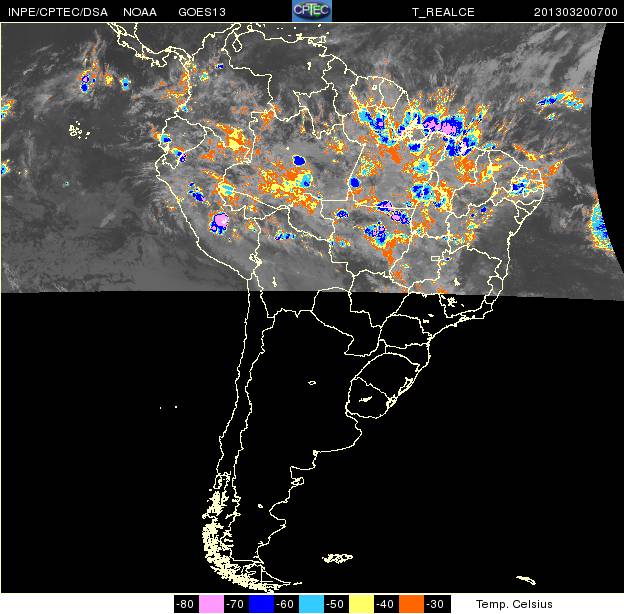Screen dimensions: 624x614
Task: Select the -80 legend value
Action: click(186, 604)
